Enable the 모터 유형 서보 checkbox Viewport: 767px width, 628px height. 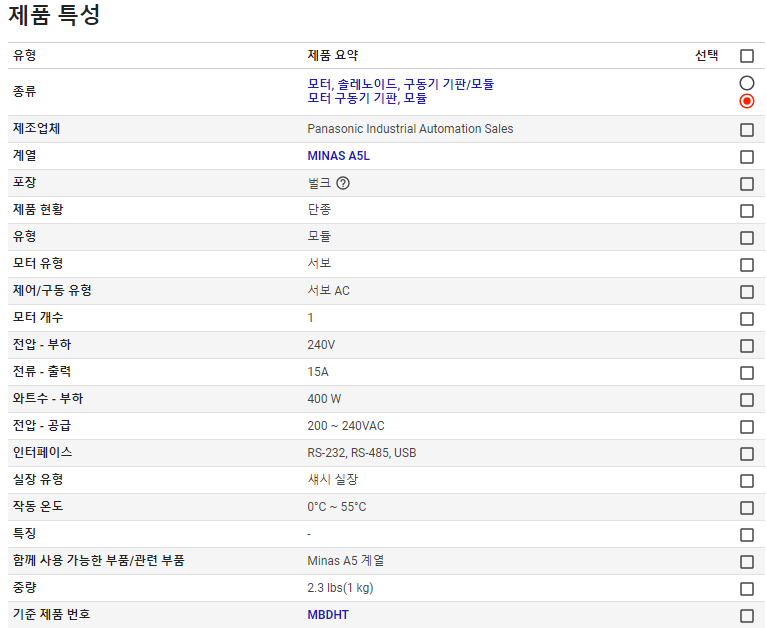coord(746,265)
